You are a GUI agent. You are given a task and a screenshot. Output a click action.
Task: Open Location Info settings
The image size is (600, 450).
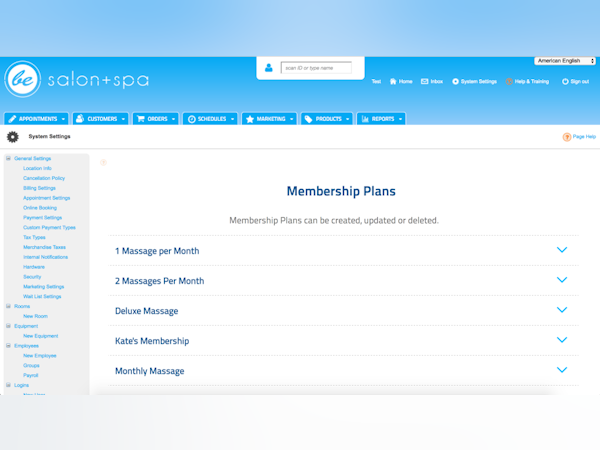pos(37,168)
